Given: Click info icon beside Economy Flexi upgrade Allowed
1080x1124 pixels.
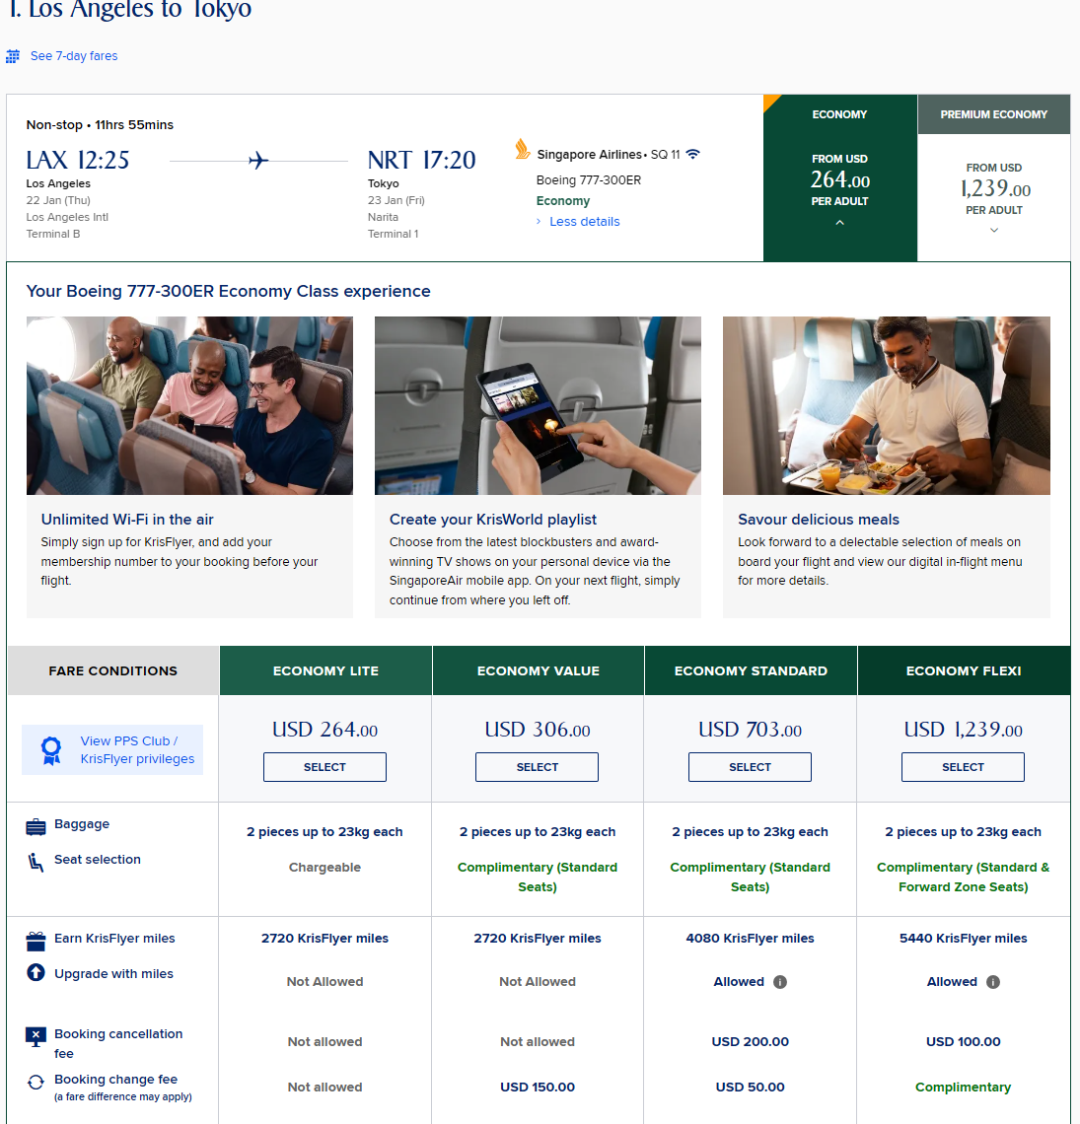Looking at the screenshot, I should (993, 982).
